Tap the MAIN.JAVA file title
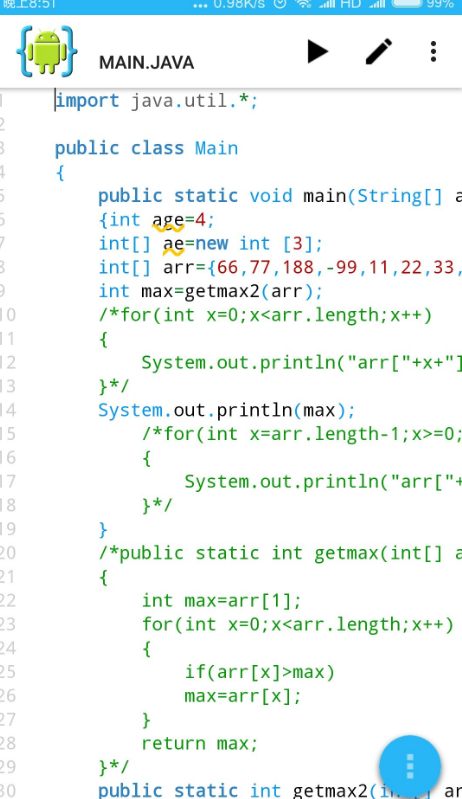The width and height of the screenshot is (462, 799). tap(147, 63)
